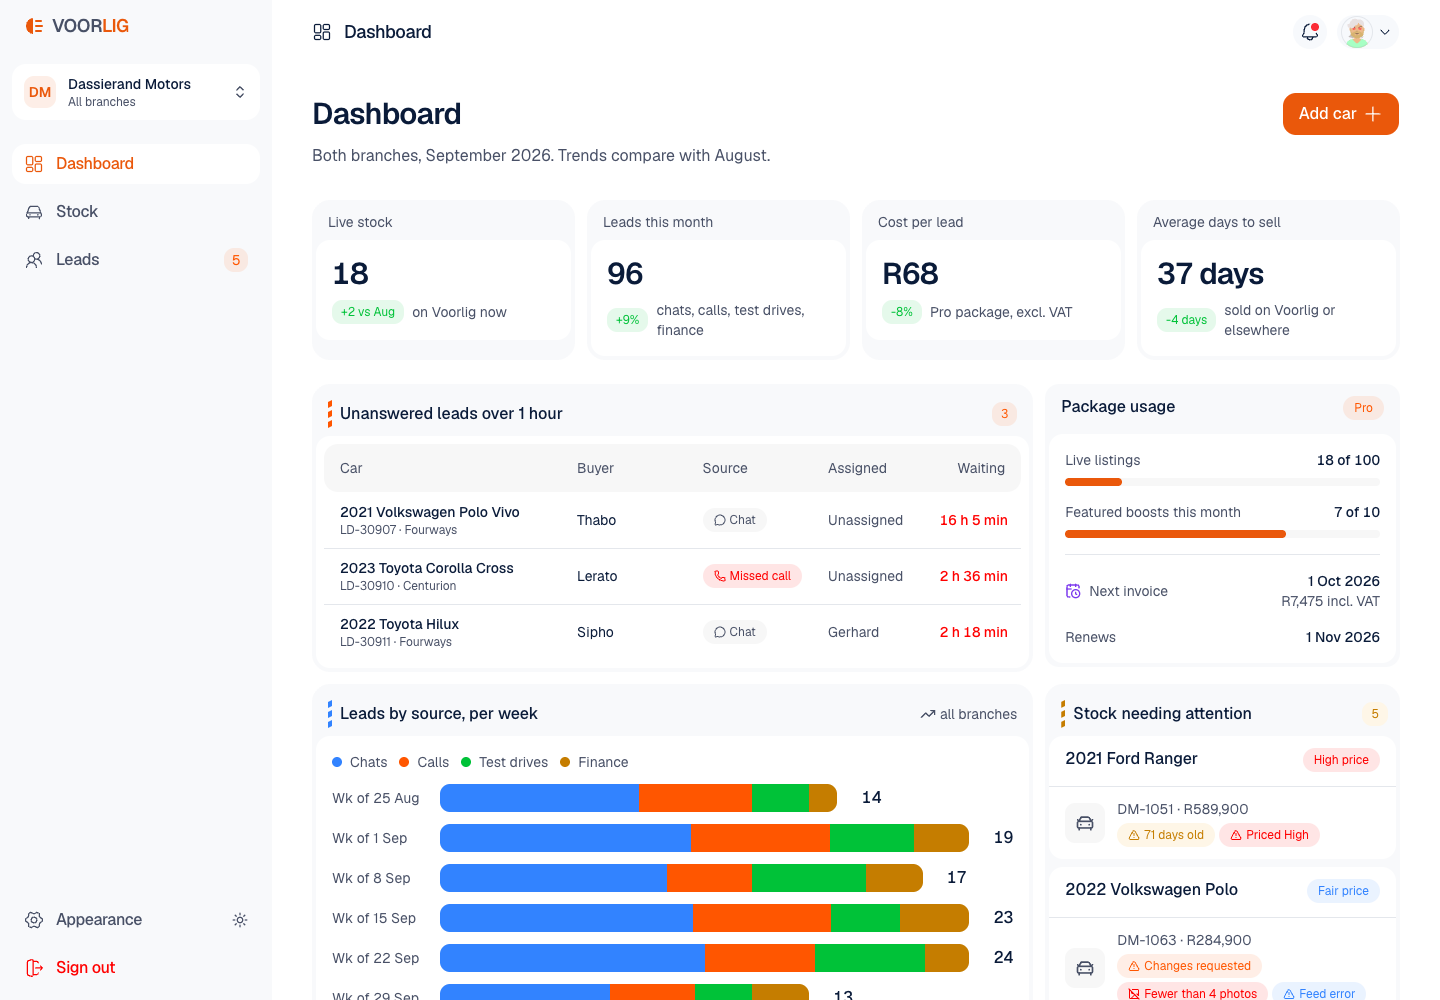This screenshot has width=1440, height=1000.
Task: Click the Leads people icon in sidebar
Action: 34,260
